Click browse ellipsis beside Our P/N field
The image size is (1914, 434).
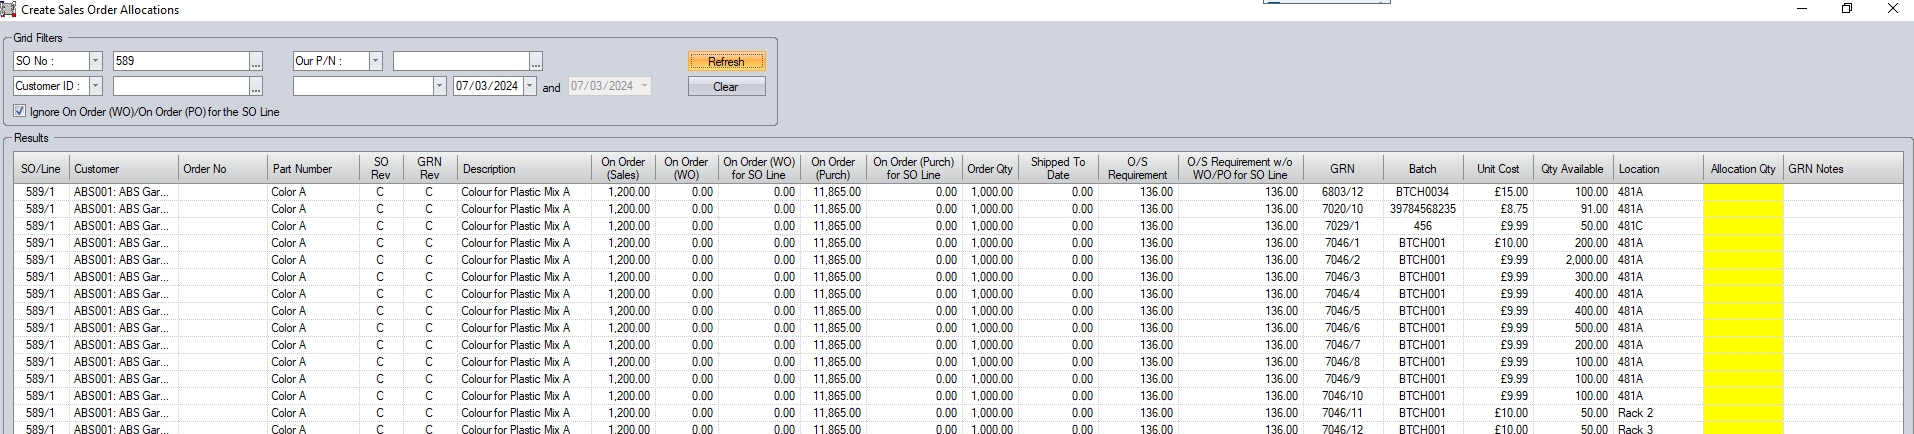coord(536,62)
